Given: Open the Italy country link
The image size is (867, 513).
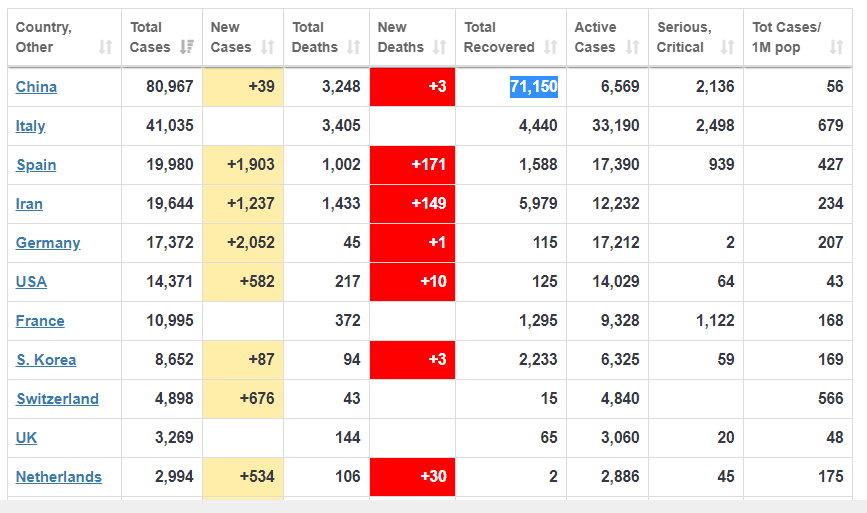Looking at the screenshot, I should [30, 126].
